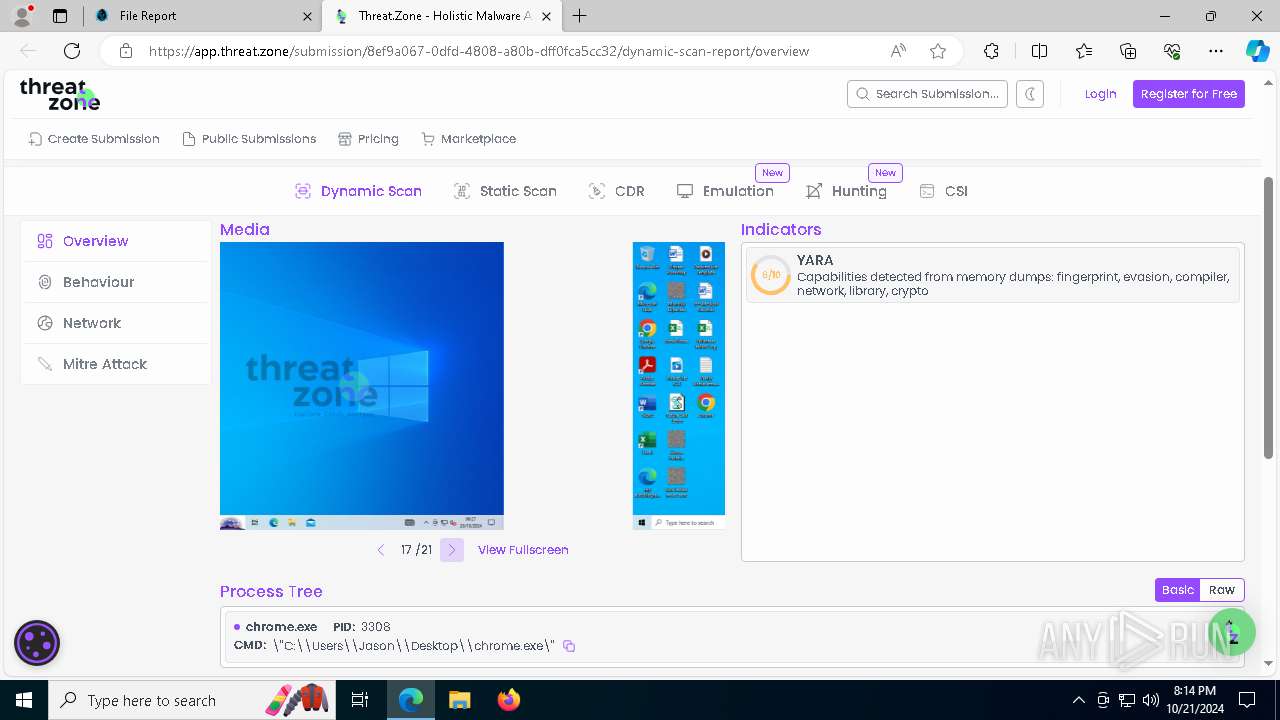
Task: Switch to the Emulation tab
Action: 725,191
